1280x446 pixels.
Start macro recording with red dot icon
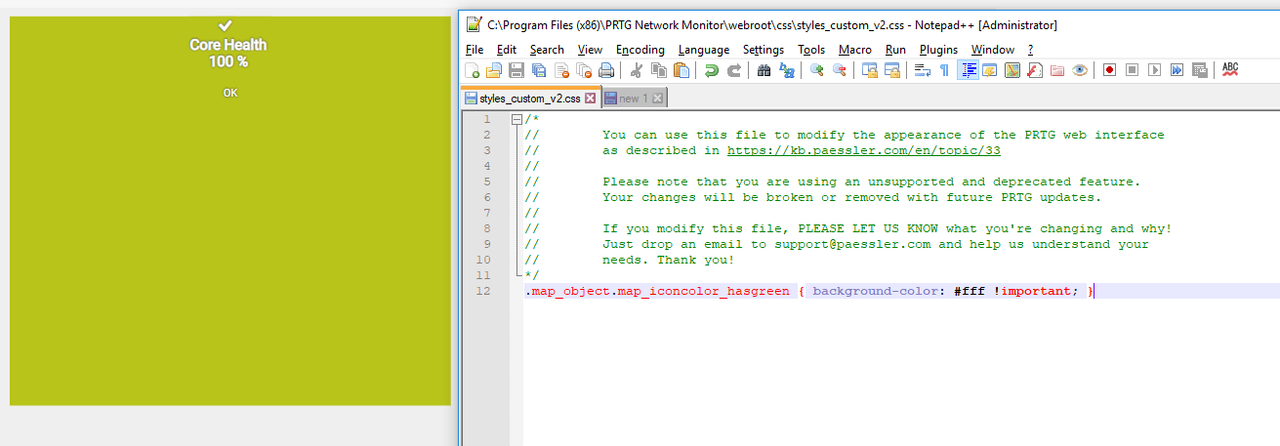tap(1109, 70)
